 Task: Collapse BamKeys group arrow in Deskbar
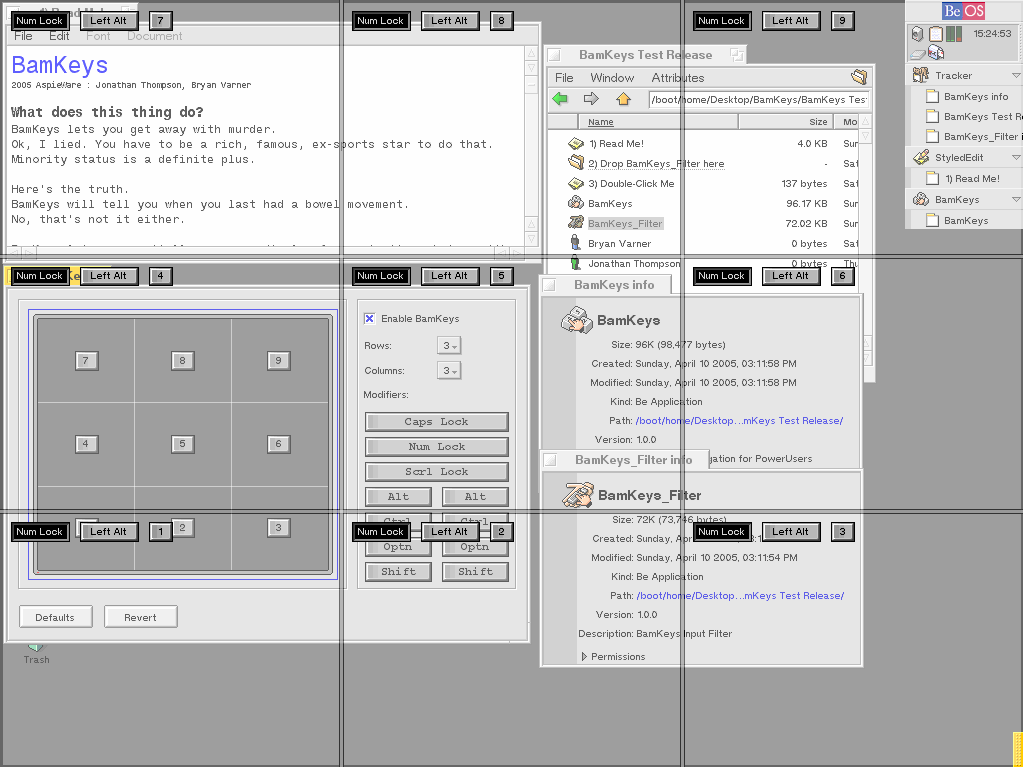[1016, 199]
